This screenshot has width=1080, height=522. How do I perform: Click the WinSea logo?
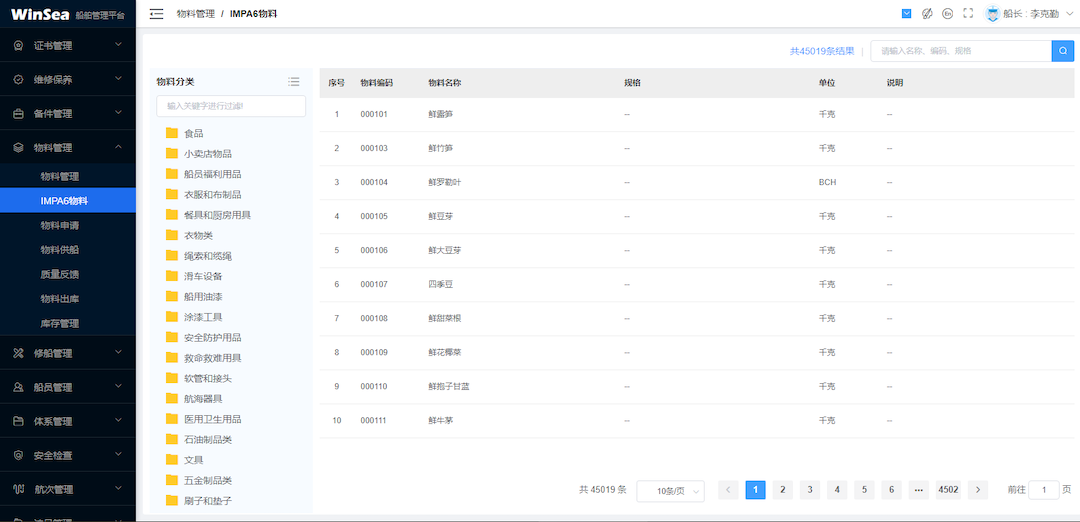point(41,14)
